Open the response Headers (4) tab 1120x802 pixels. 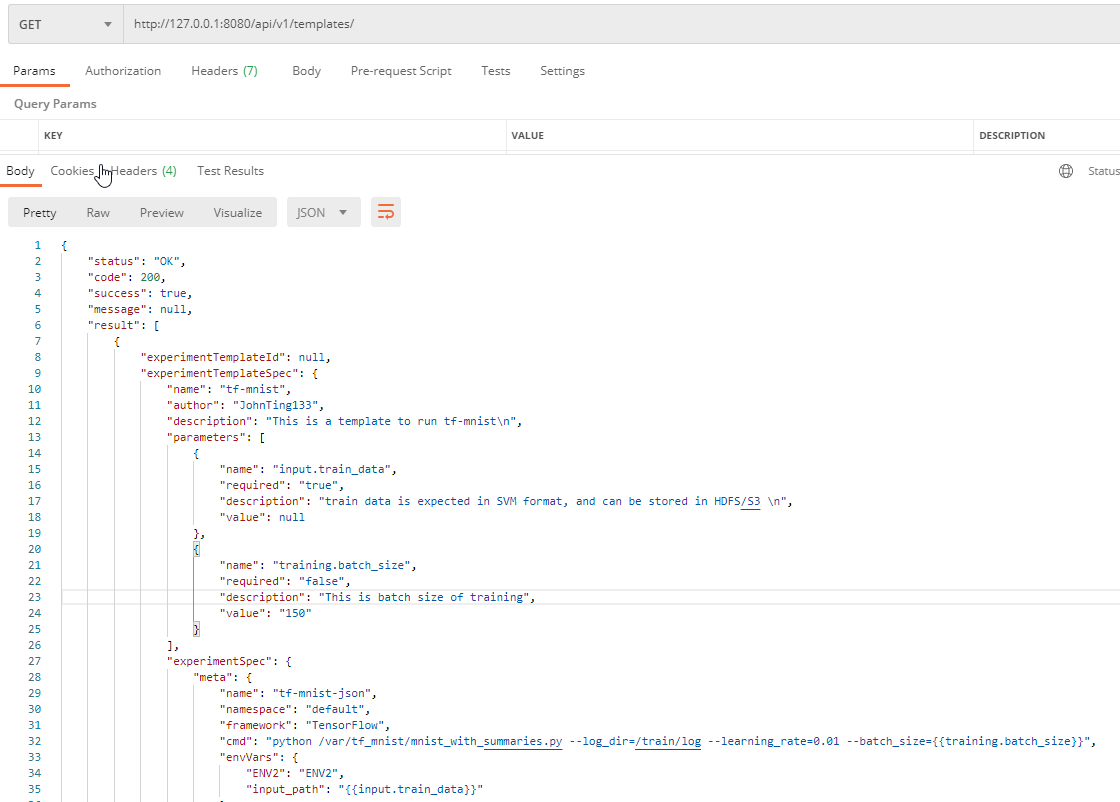(x=144, y=171)
